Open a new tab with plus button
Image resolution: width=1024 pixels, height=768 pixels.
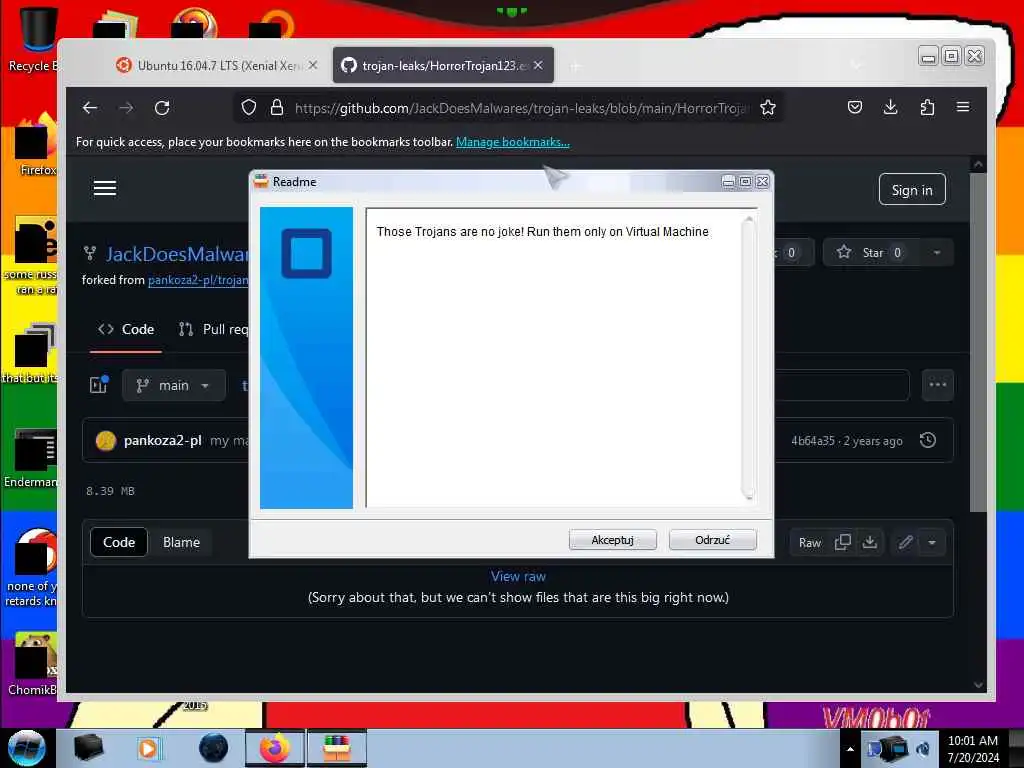pos(575,66)
